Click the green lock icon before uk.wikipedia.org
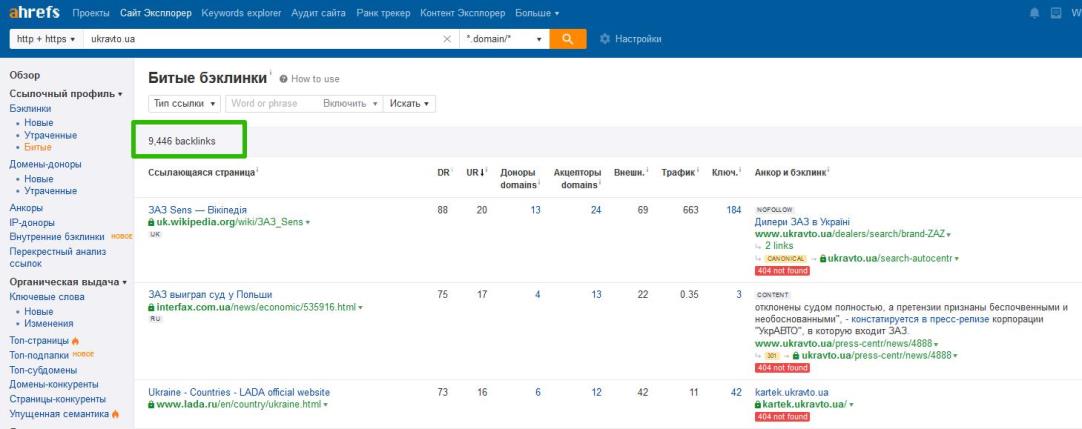The height and width of the screenshot is (429, 1082). [x=151, y=223]
